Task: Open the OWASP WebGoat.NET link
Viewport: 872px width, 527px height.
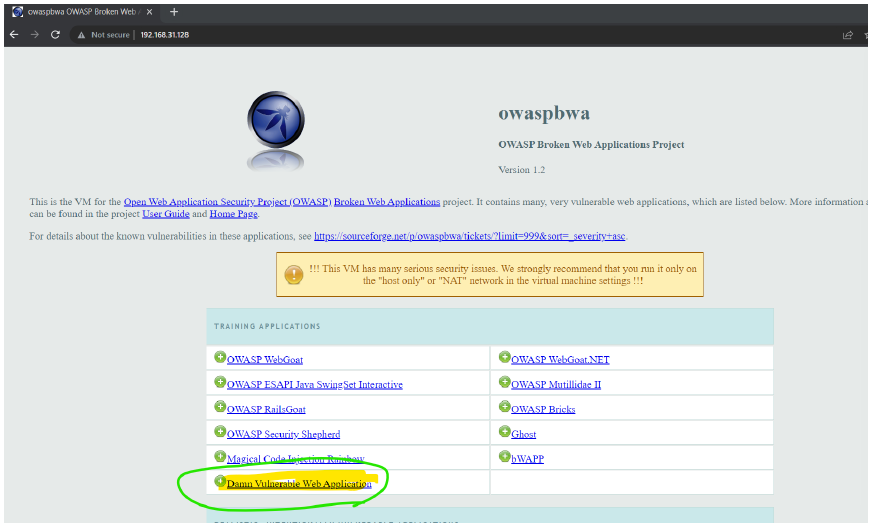Action: point(560,360)
